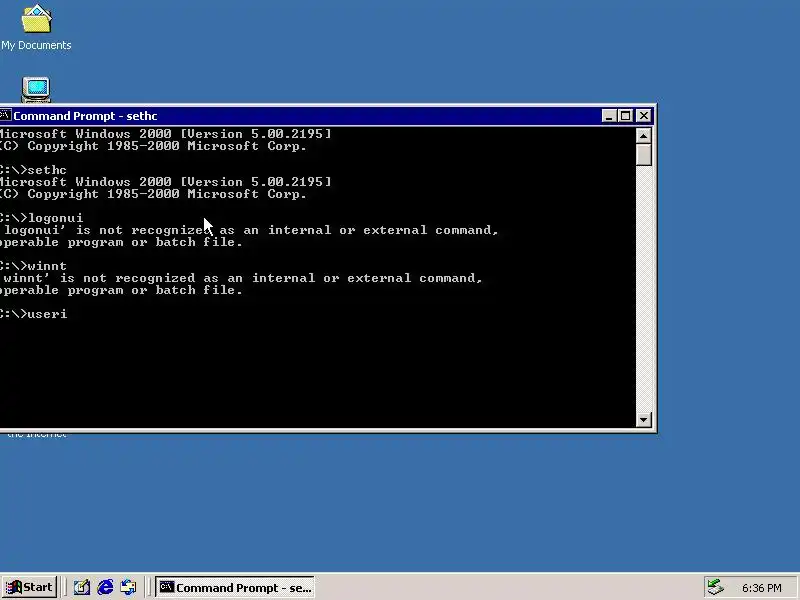800x600 pixels.
Task: Click the 'C:\>useri' prompt line
Action: coord(33,314)
